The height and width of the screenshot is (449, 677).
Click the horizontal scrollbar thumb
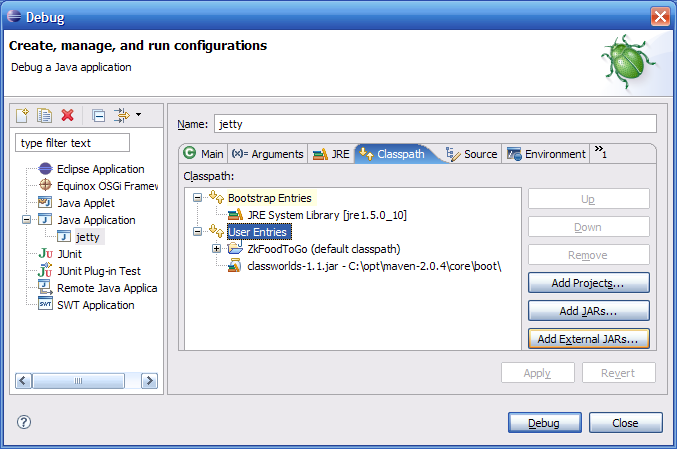click(x=79, y=381)
